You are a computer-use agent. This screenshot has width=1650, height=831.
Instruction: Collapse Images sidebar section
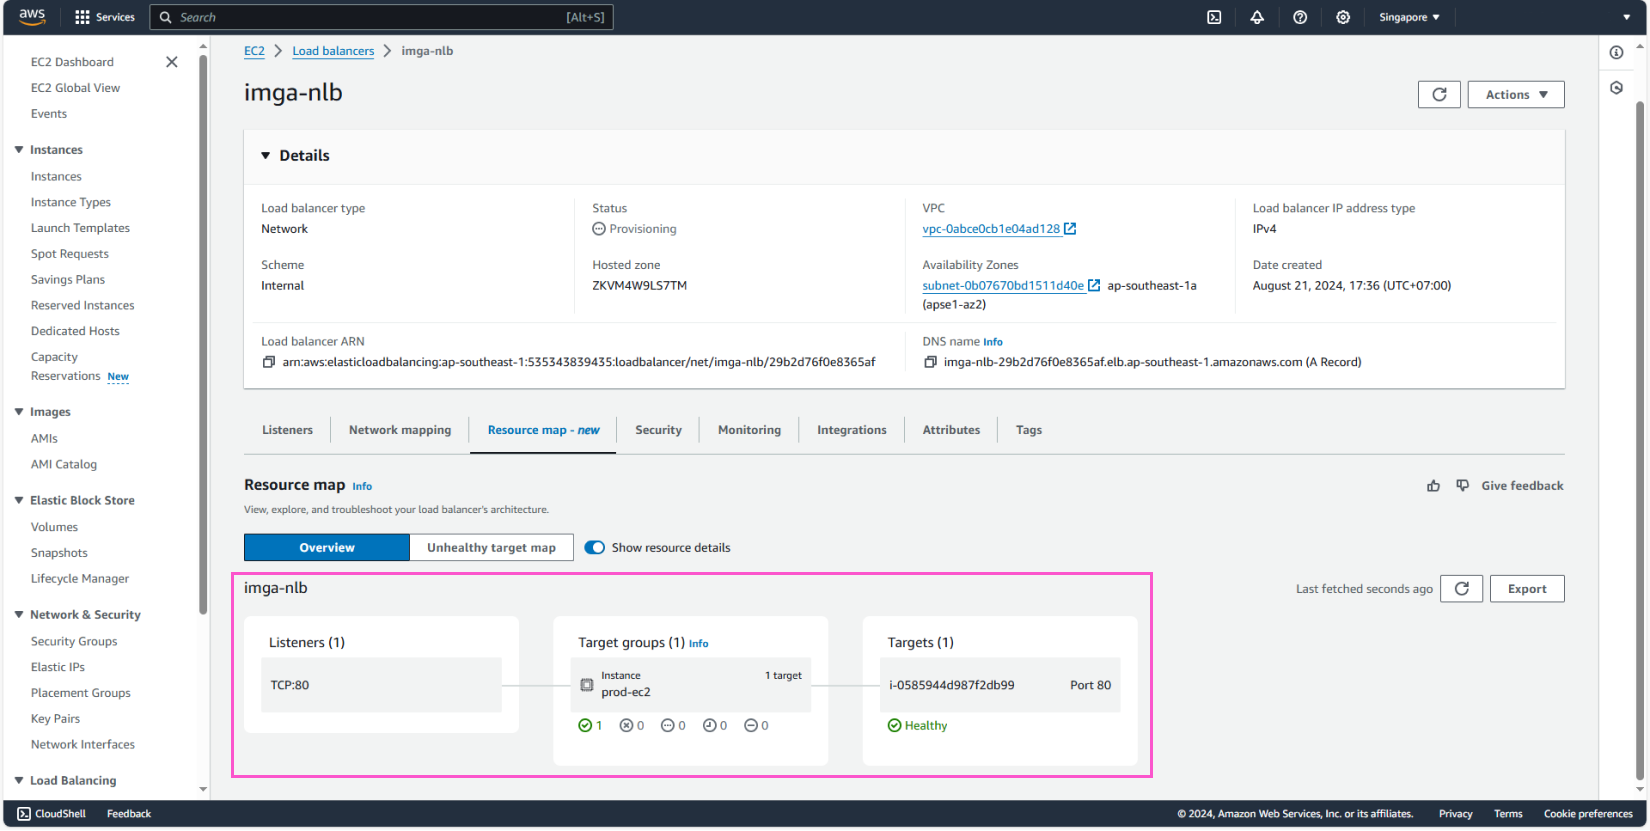pos(19,412)
